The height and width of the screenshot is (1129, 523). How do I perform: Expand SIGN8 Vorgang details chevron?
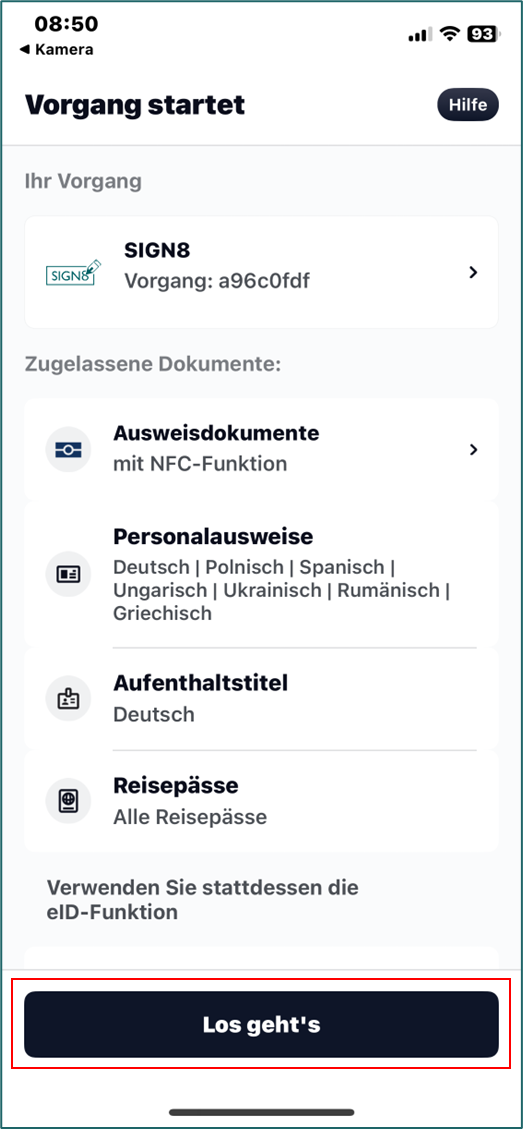point(473,272)
